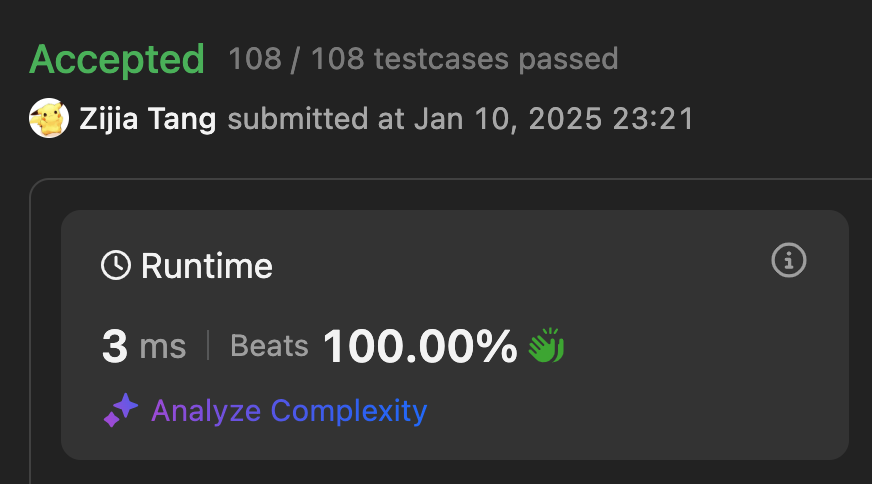872x484 pixels.
Task: Click the submitted at Jan 10, 2025 timestamp
Action: [x=460, y=120]
